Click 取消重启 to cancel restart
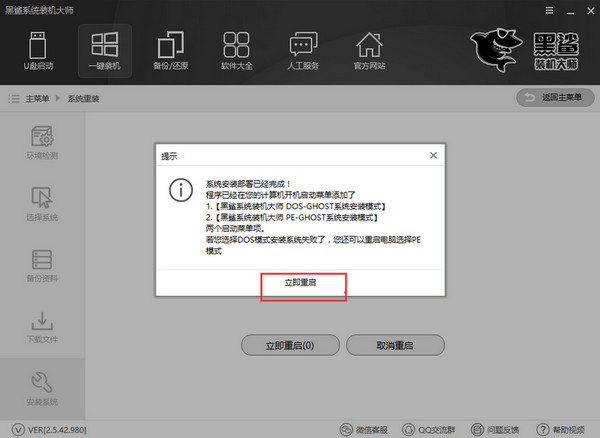 [x=395, y=345]
